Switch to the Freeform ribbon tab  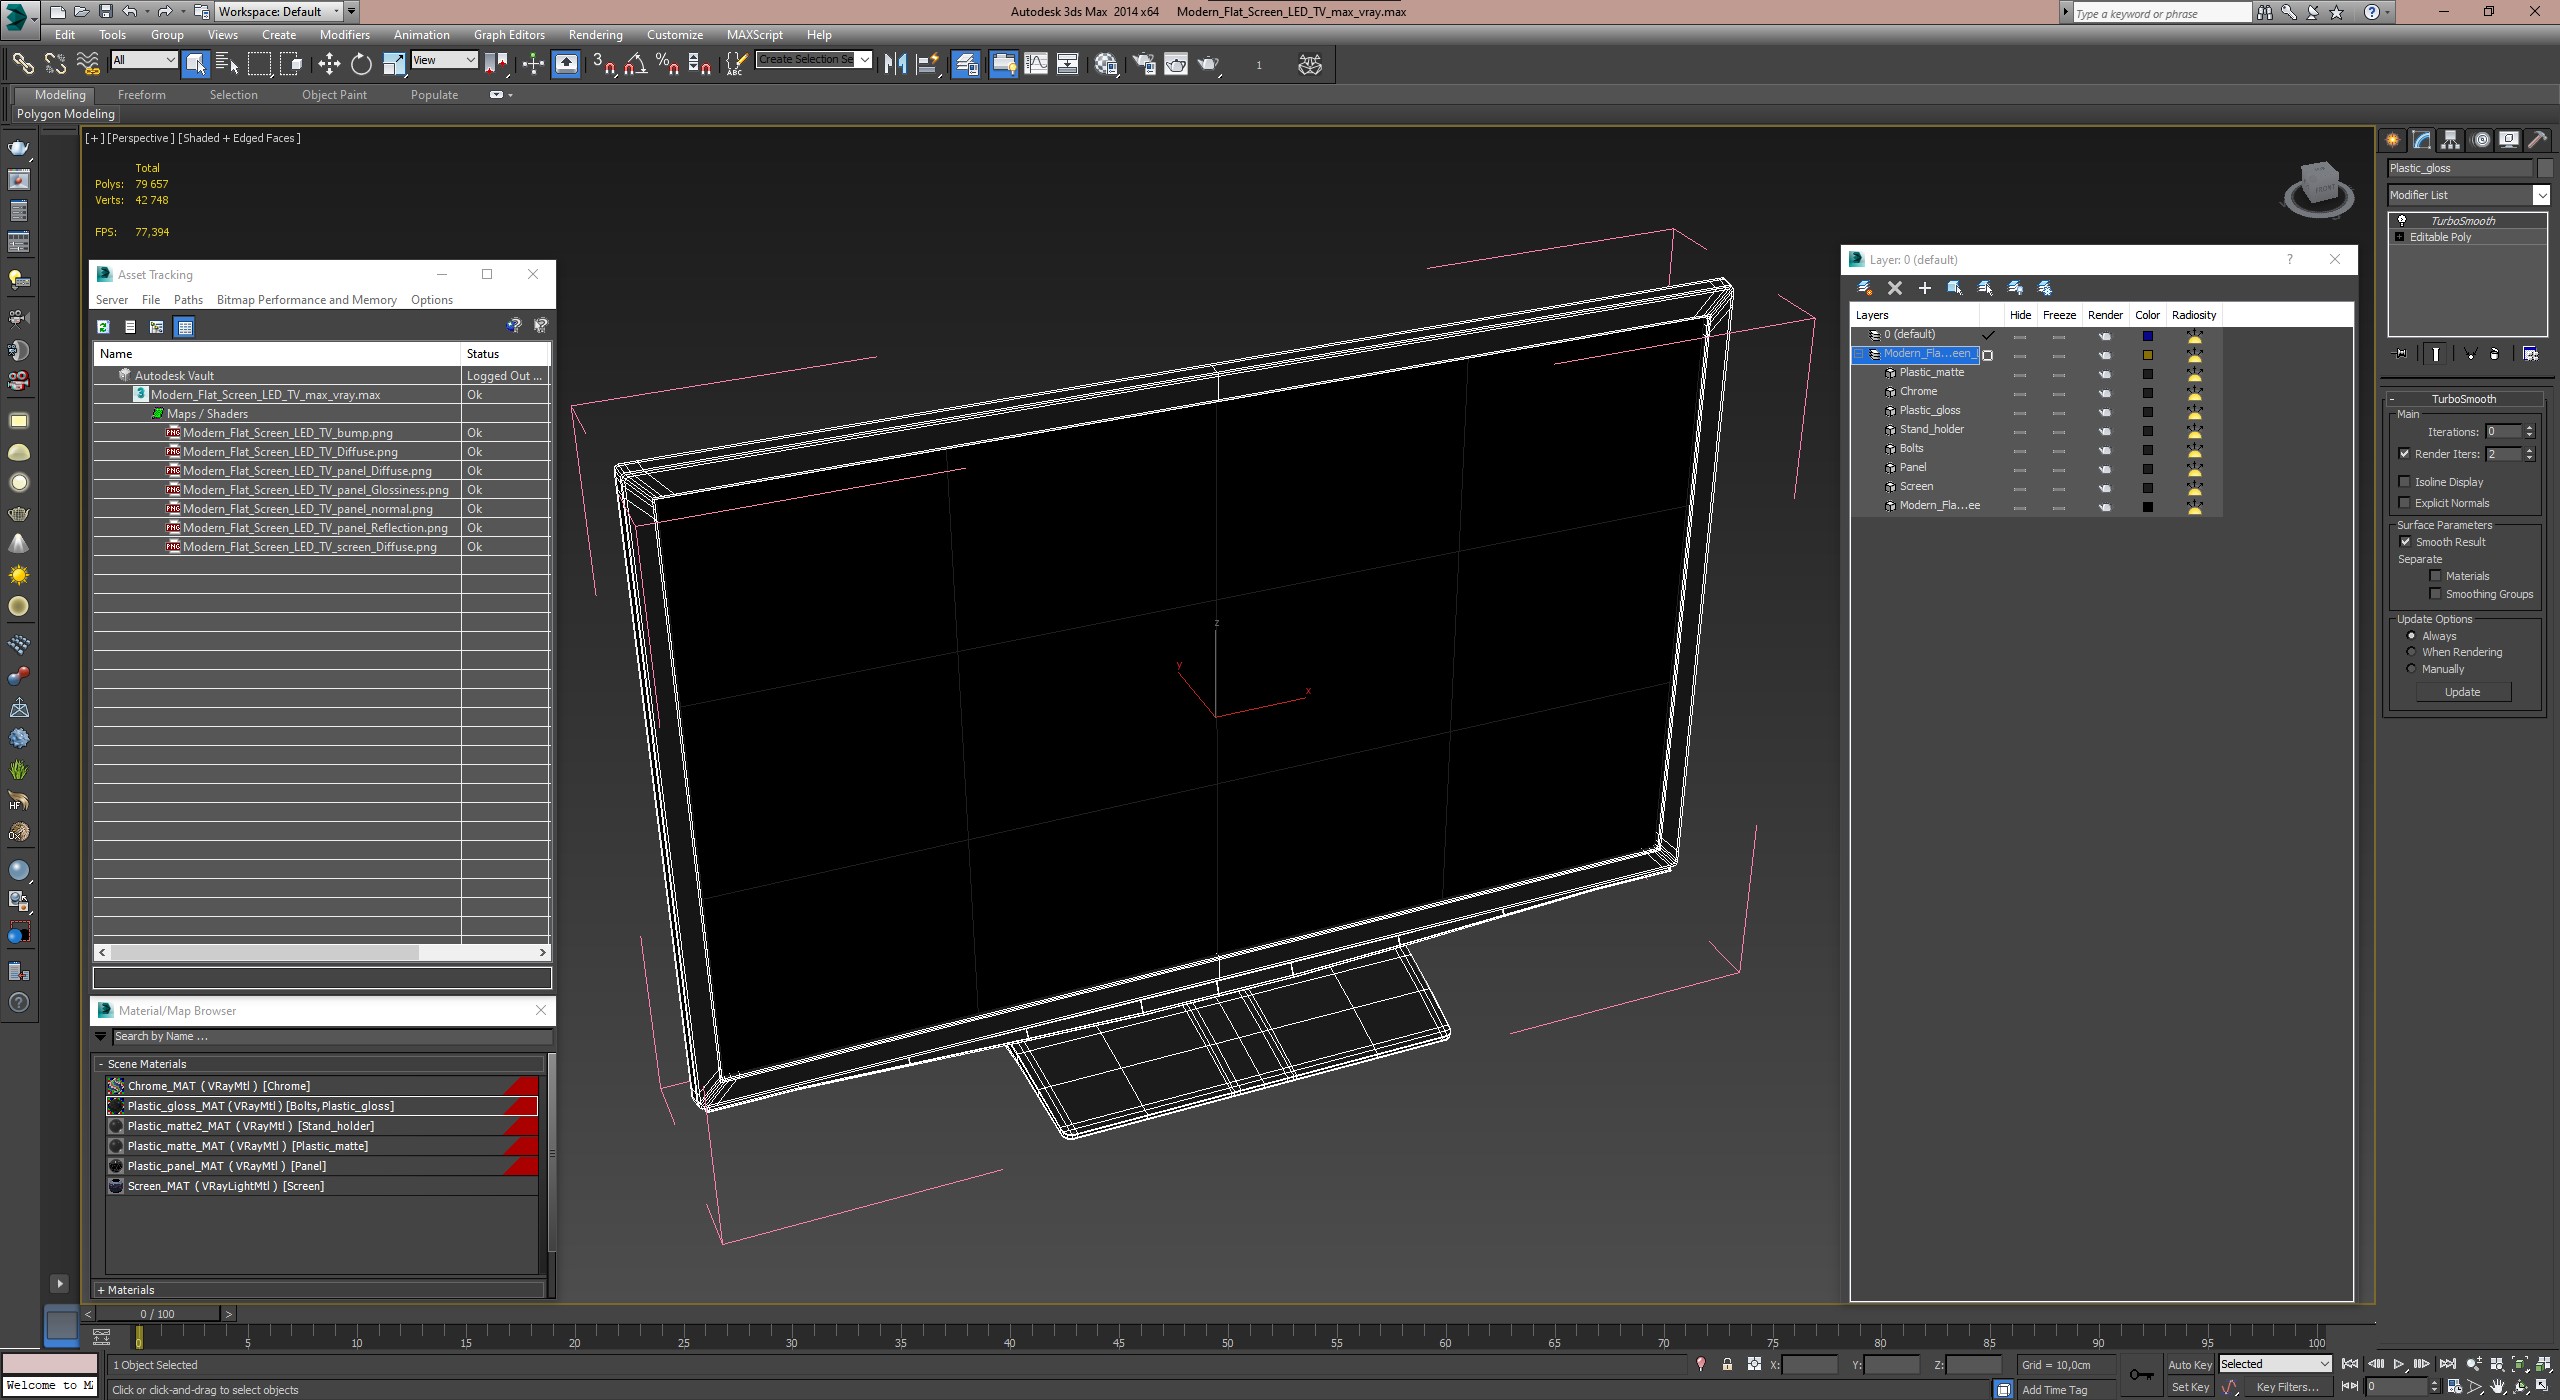141,95
